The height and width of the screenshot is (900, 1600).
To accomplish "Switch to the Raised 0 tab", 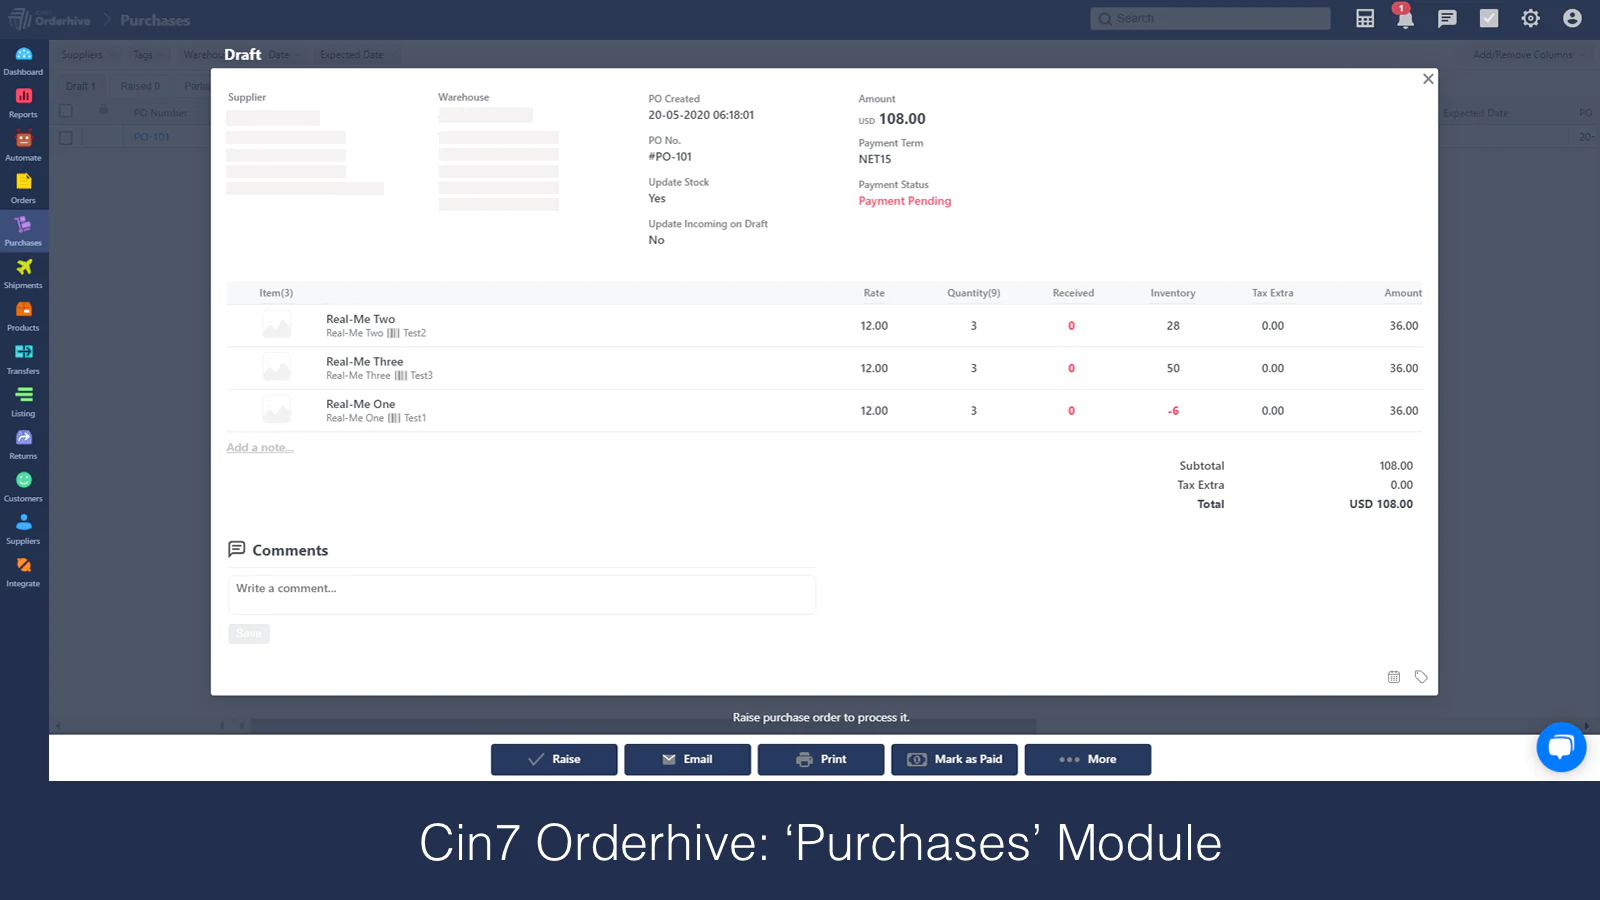I will tap(140, 86).
